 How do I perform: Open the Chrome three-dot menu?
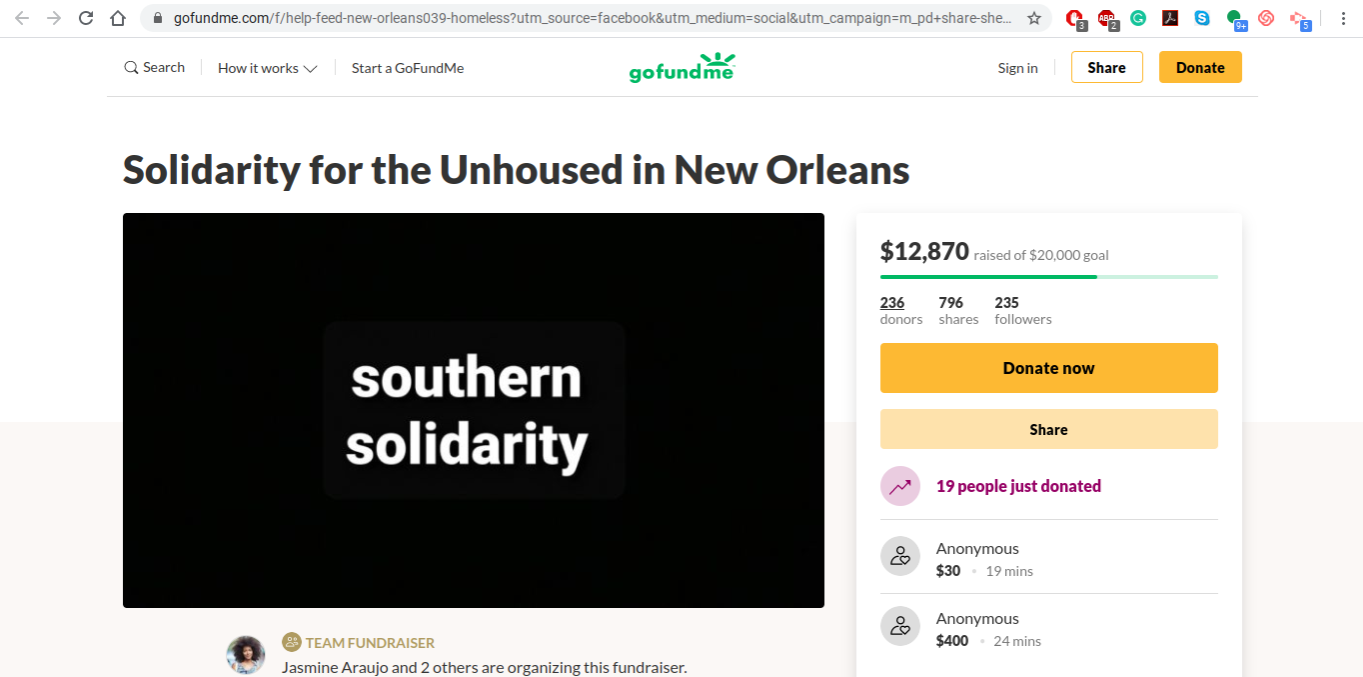1343,18
